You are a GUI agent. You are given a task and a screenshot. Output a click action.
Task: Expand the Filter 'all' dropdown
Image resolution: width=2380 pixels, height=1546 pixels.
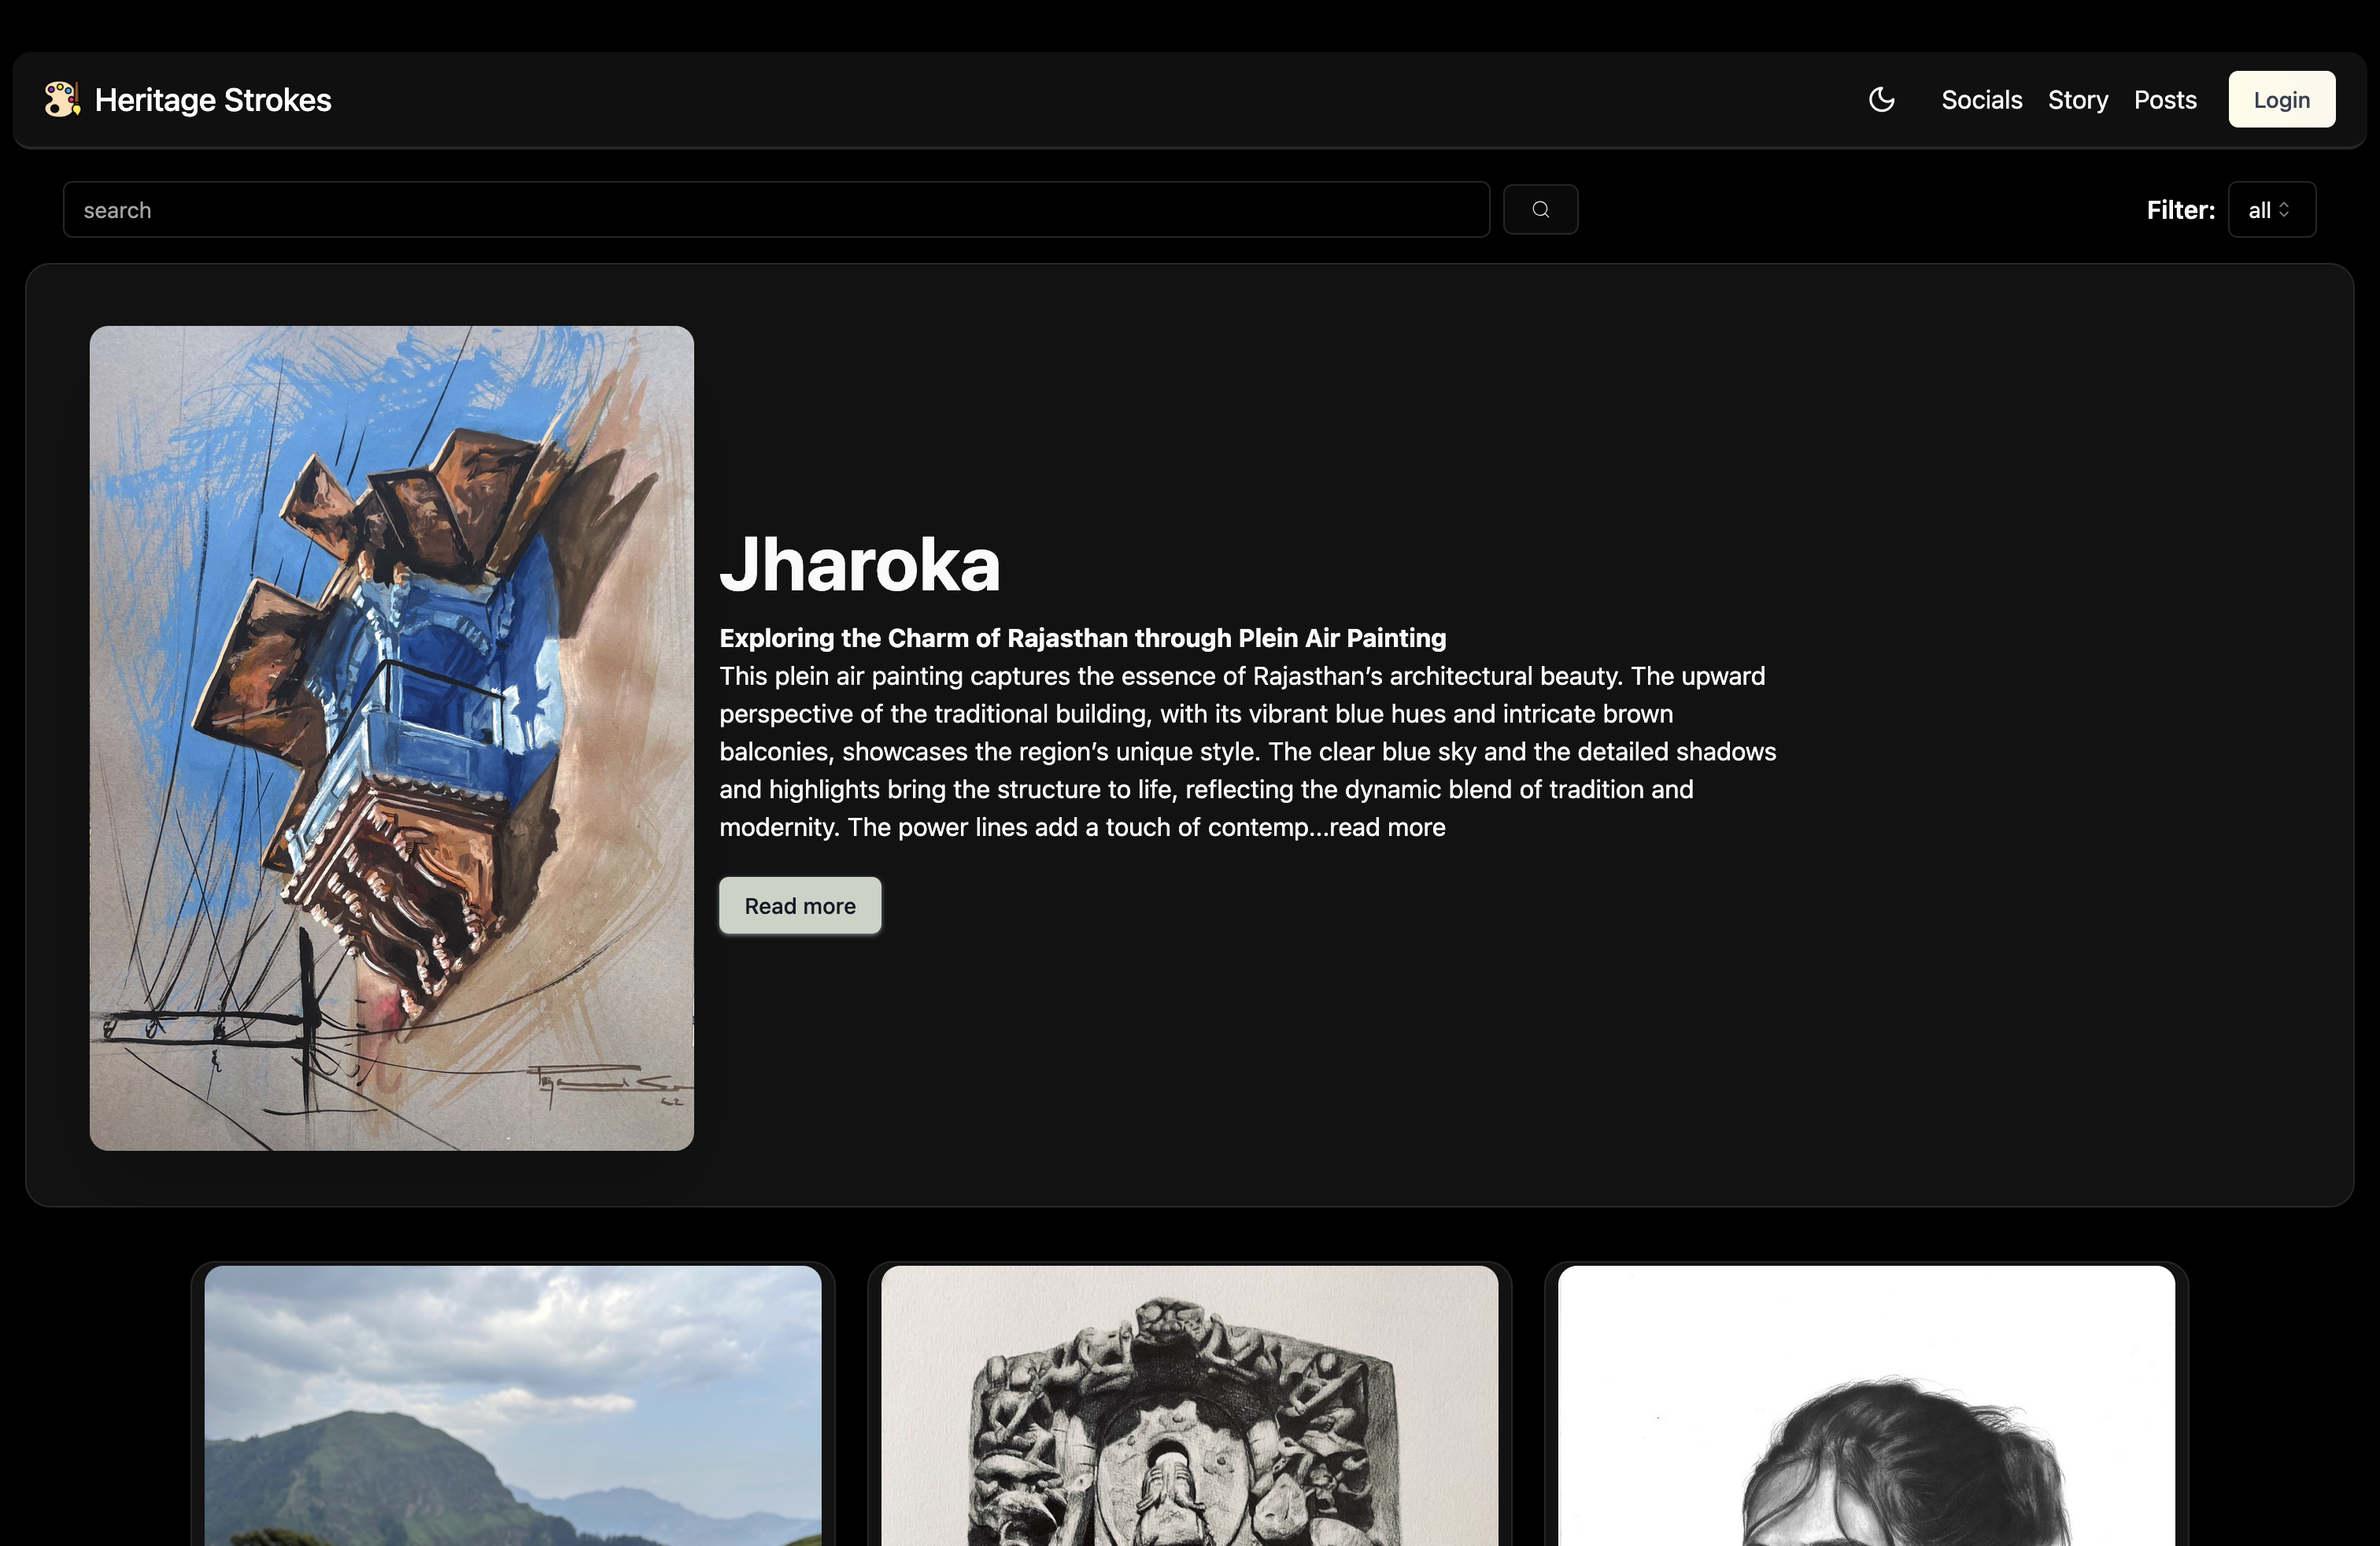click(x=2261, y=210)
